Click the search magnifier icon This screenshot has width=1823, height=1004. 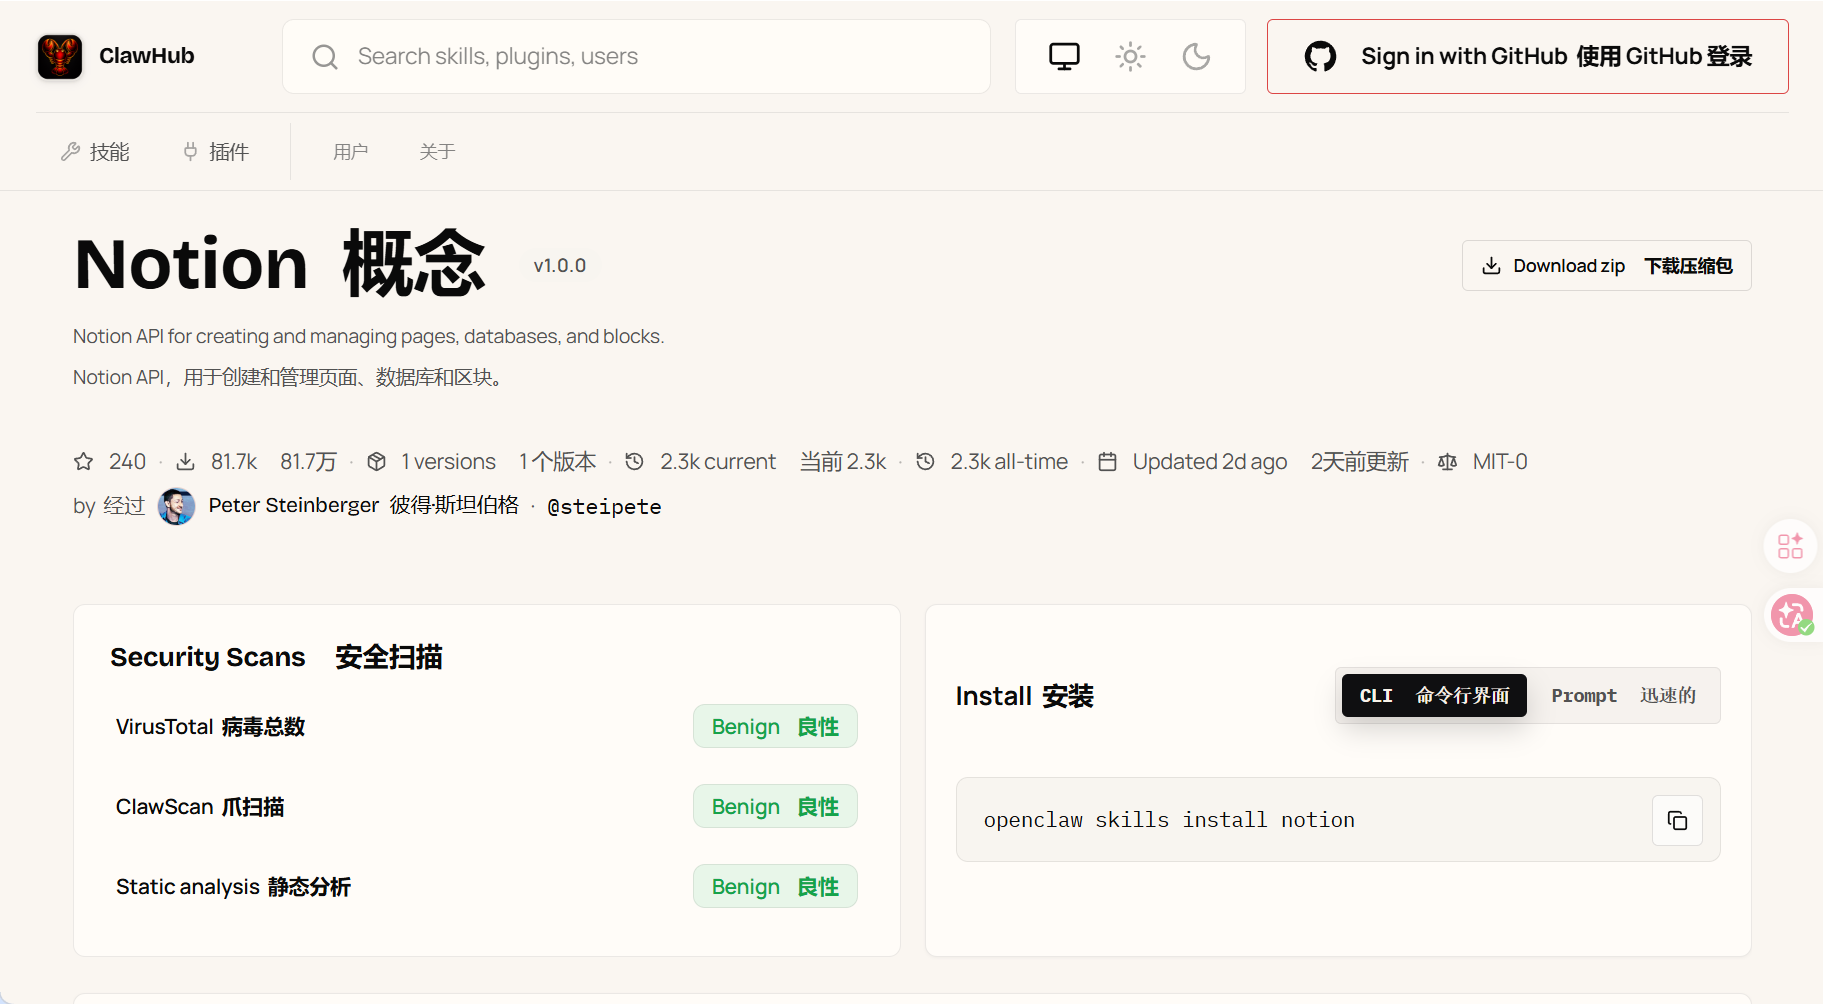point(325,57)
